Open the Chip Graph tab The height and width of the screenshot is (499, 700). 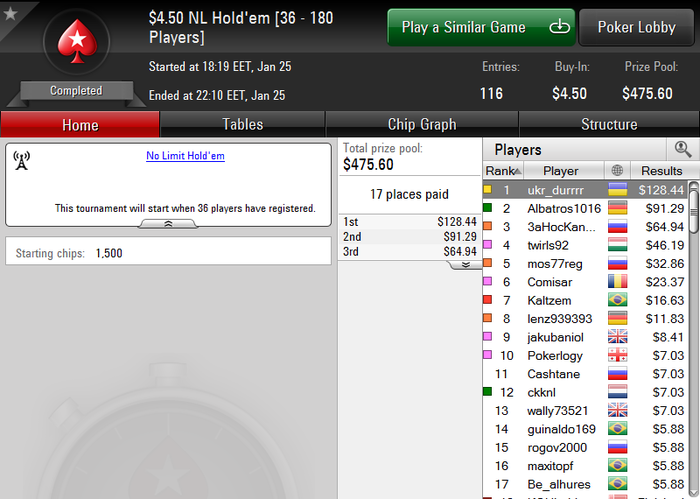click(422, 124)
